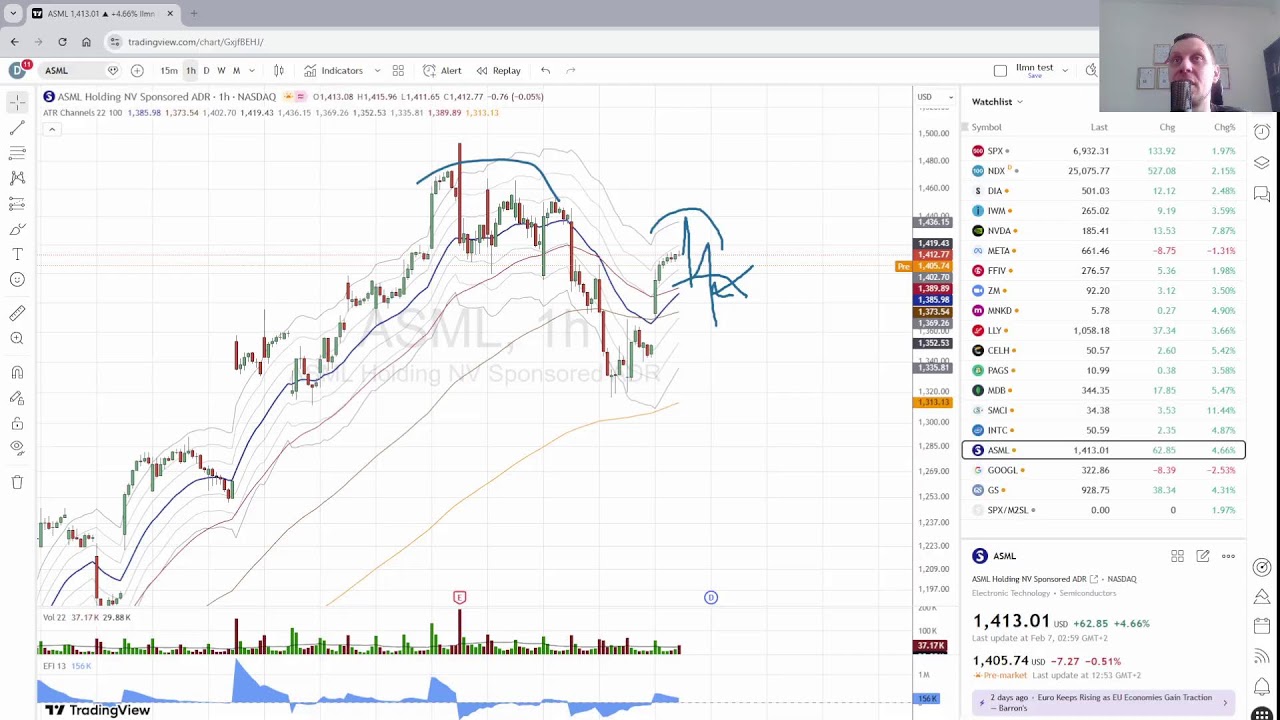Screen dimensions: 1280x720
Task: Select SPX in the watchlist
Action: (1104, 151)
